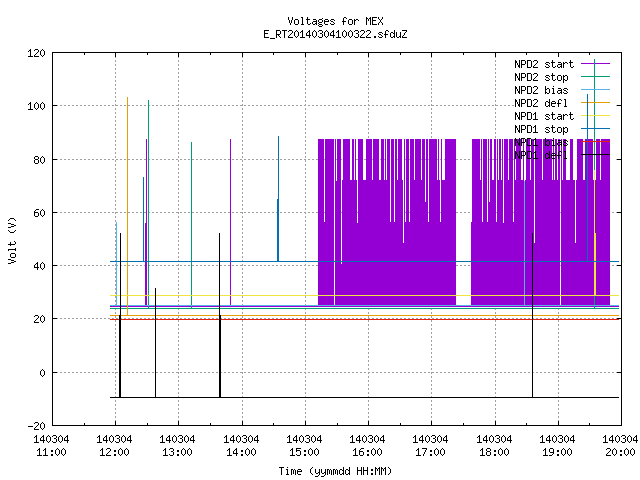This screenshot has width=640, height=480.
Task: Click the tall orange NPD2 defl spike near 12:10
Action: click(127, 206)
